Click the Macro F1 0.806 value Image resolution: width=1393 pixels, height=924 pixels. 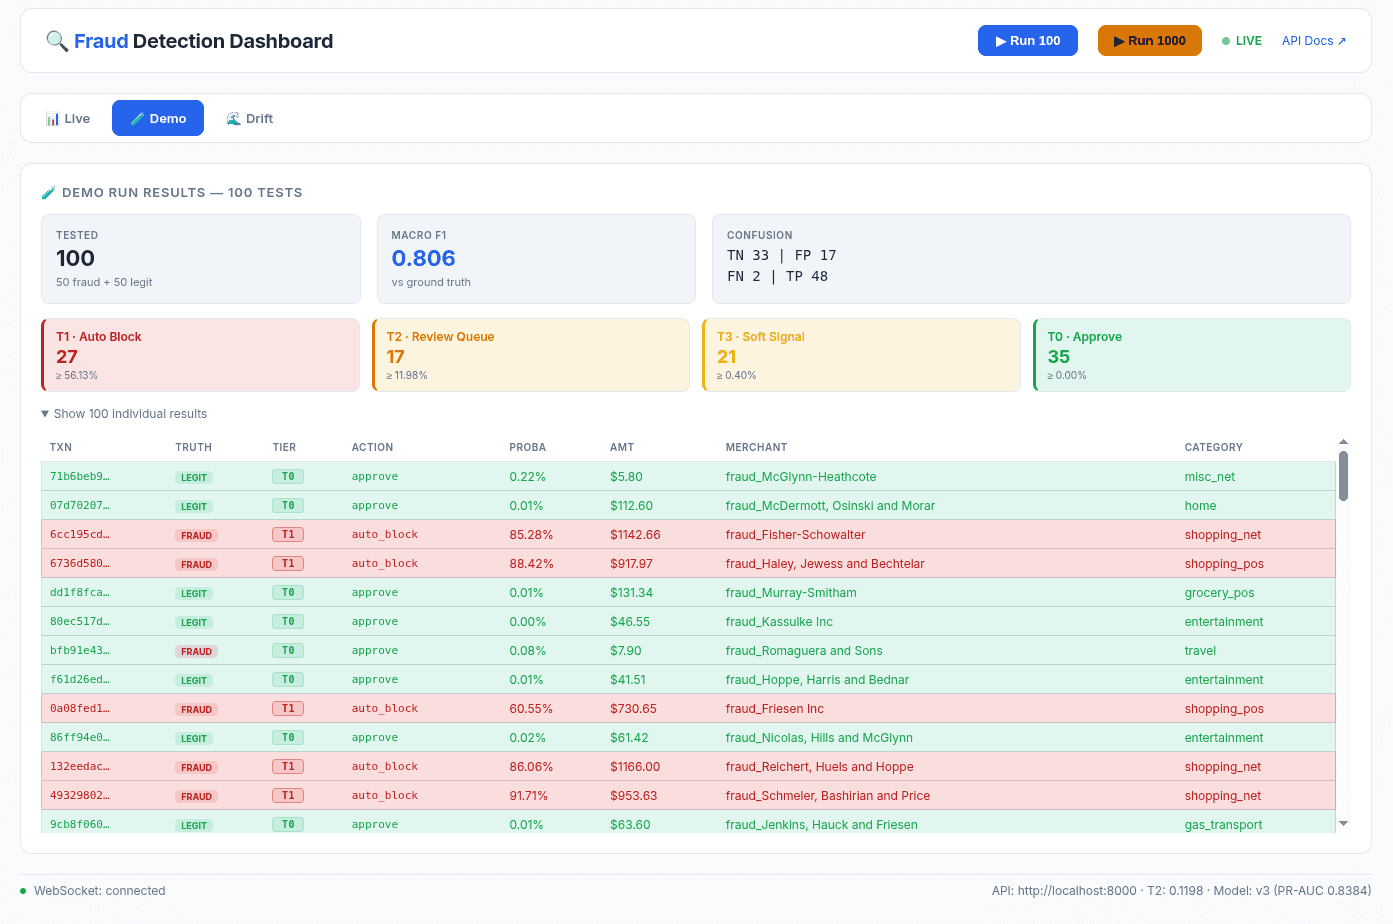(x=423, y=258)
